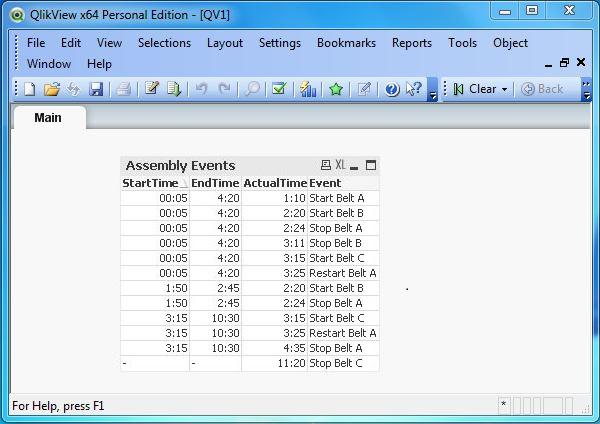Activate the What's This help cursor icon

[414, 89]
